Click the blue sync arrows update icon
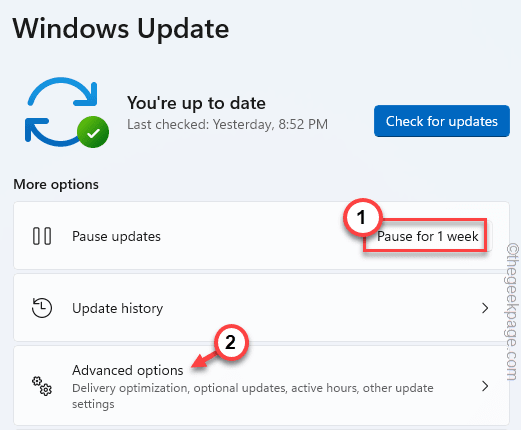Viewport: 521px width, 430px height. (x=62, y=112)
